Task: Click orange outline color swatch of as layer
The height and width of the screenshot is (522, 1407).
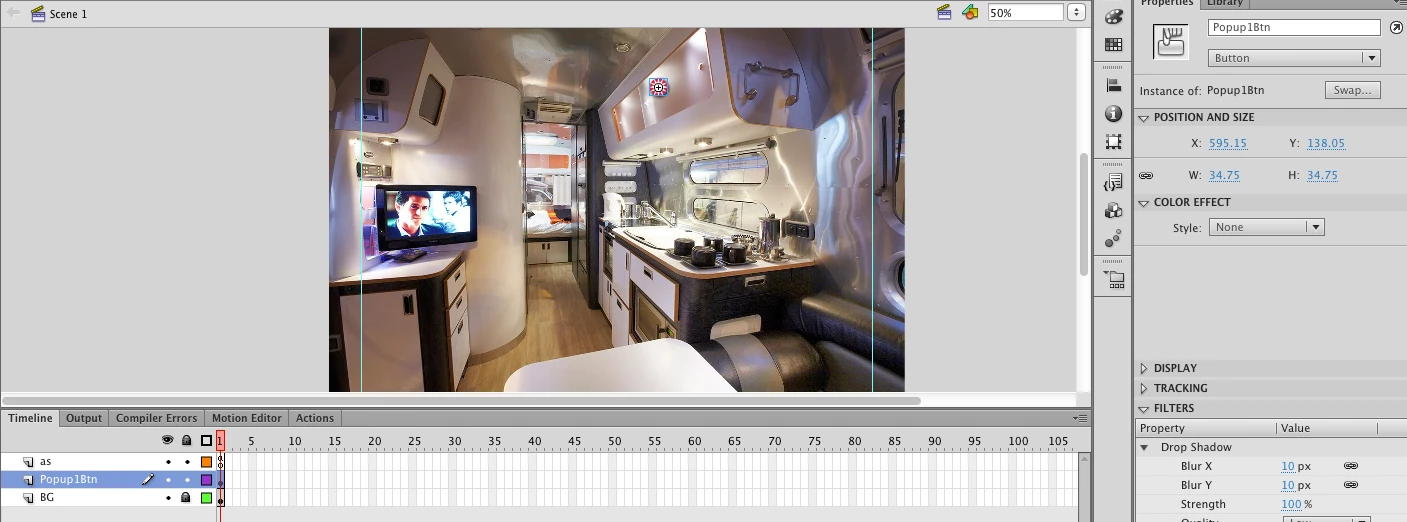Action: tap(206, 462)
